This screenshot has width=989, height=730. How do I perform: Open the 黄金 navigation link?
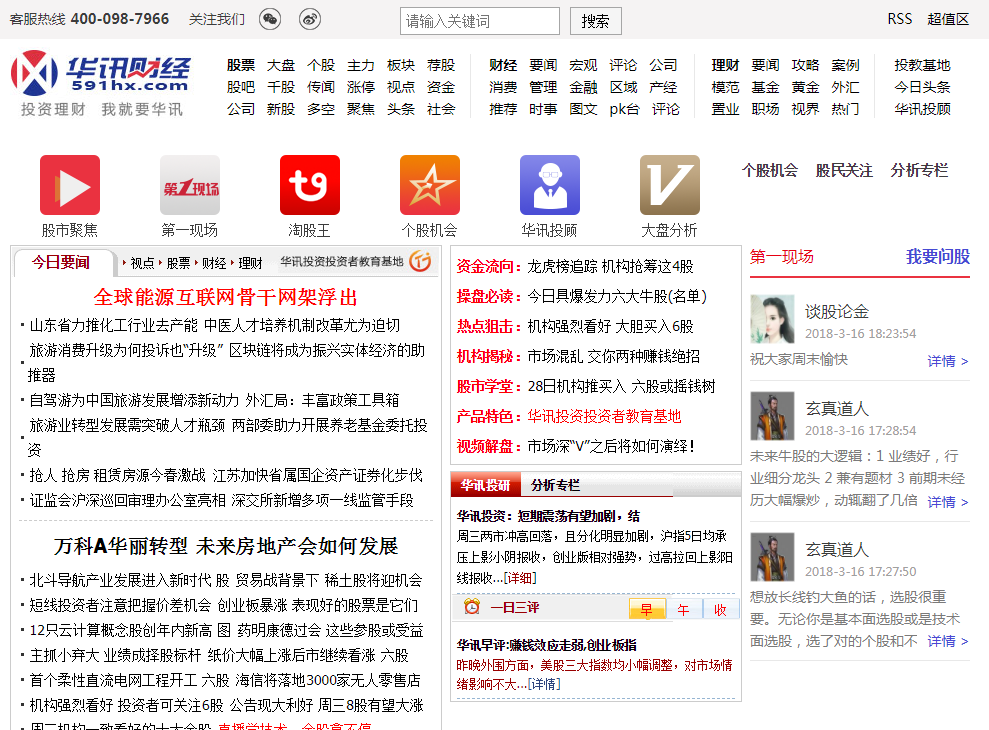(805, 87)
